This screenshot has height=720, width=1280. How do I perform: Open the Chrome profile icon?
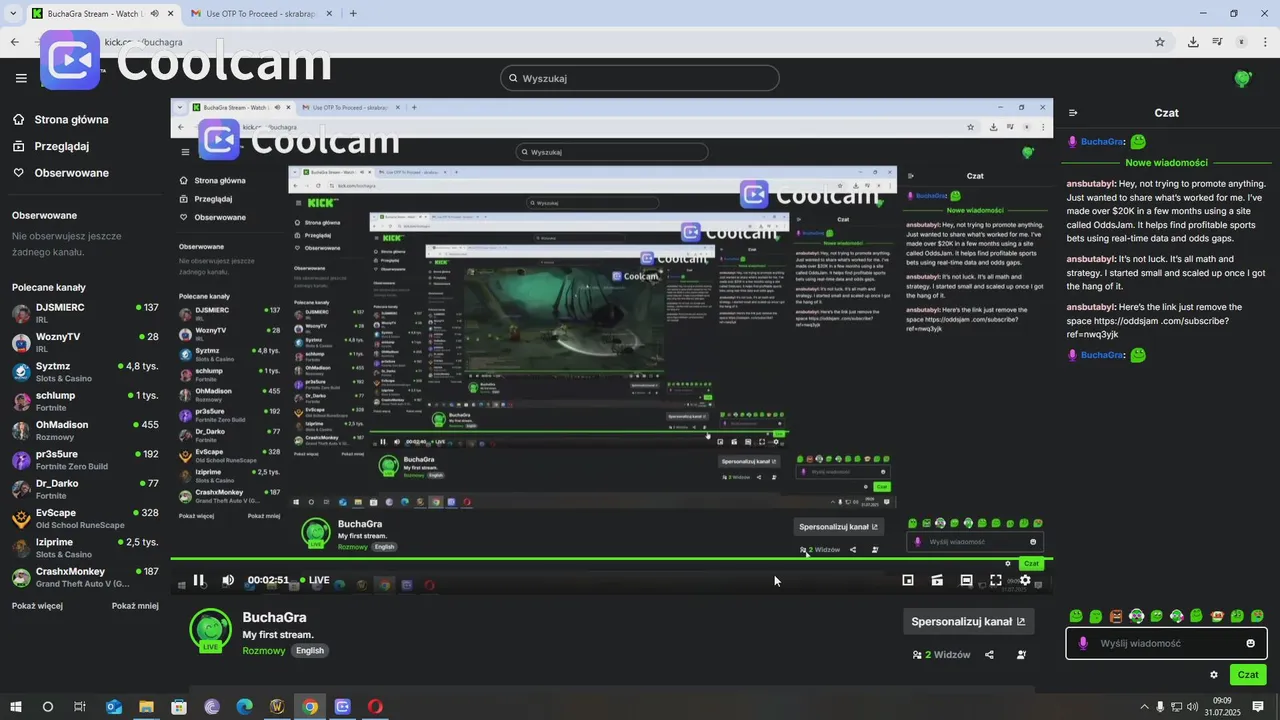(x=1242, y=42)
